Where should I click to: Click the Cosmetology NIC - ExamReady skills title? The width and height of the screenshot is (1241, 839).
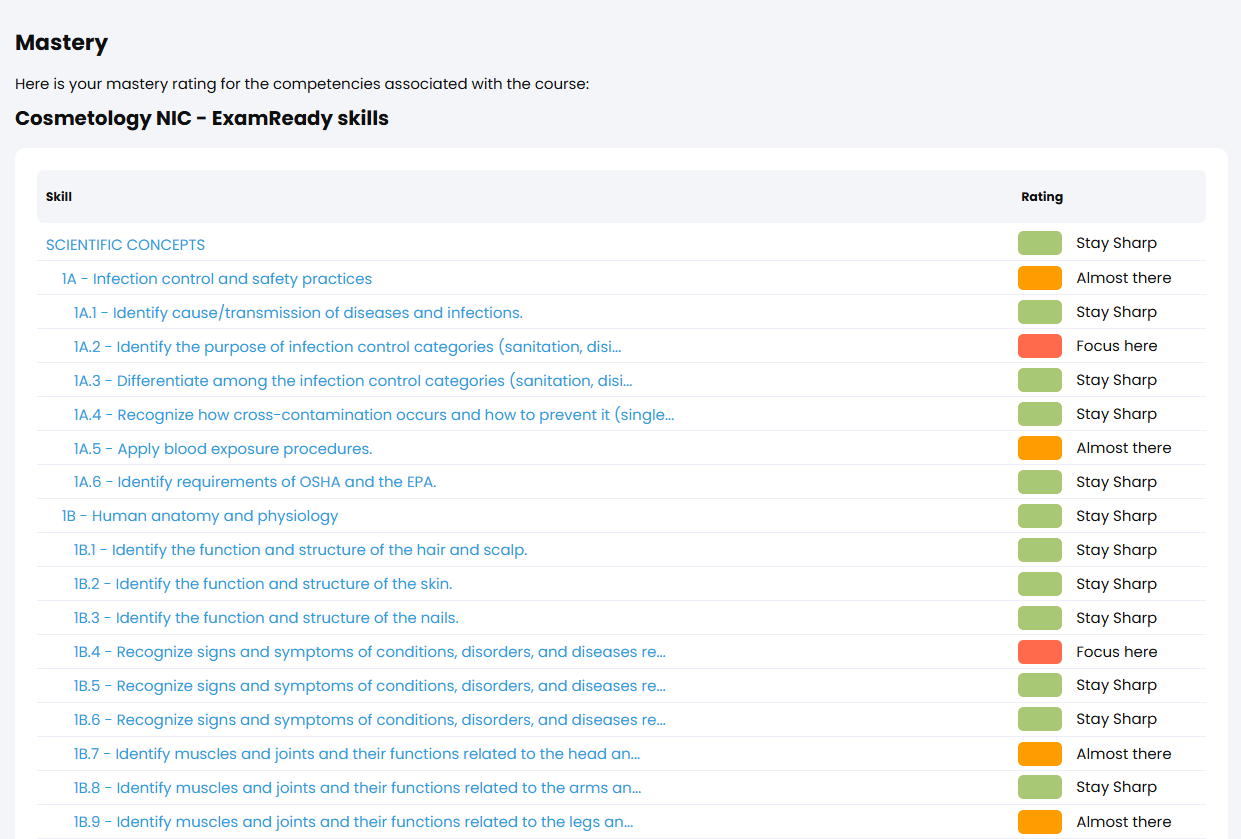pos(202,119)
